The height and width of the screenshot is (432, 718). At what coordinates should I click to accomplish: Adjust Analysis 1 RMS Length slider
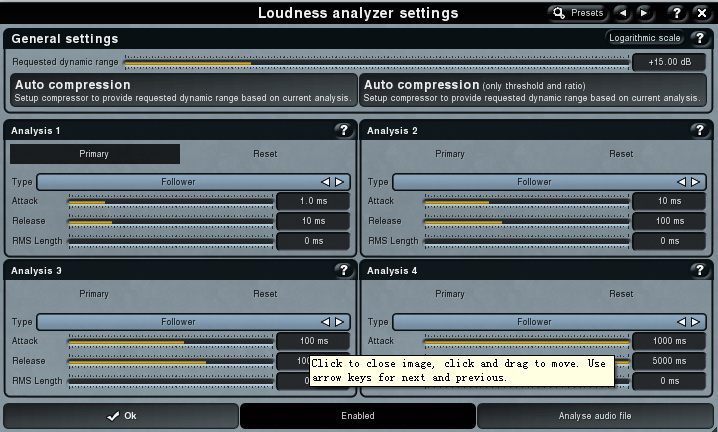tap(171, 241)
